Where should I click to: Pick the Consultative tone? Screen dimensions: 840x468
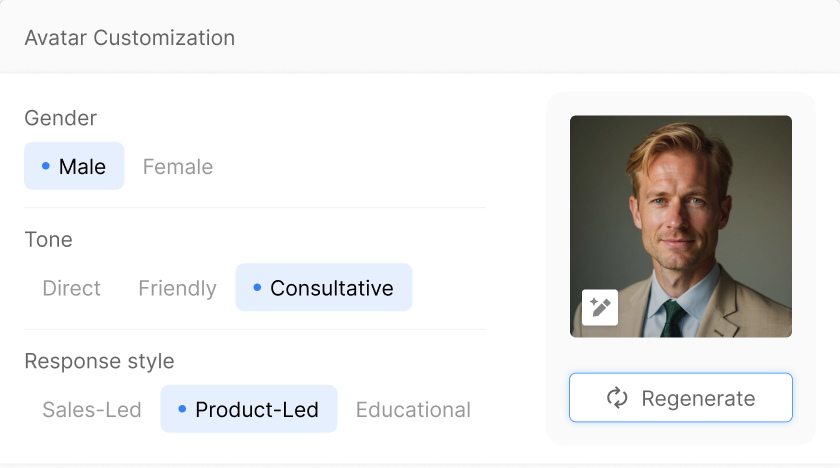tap(324, 288)
